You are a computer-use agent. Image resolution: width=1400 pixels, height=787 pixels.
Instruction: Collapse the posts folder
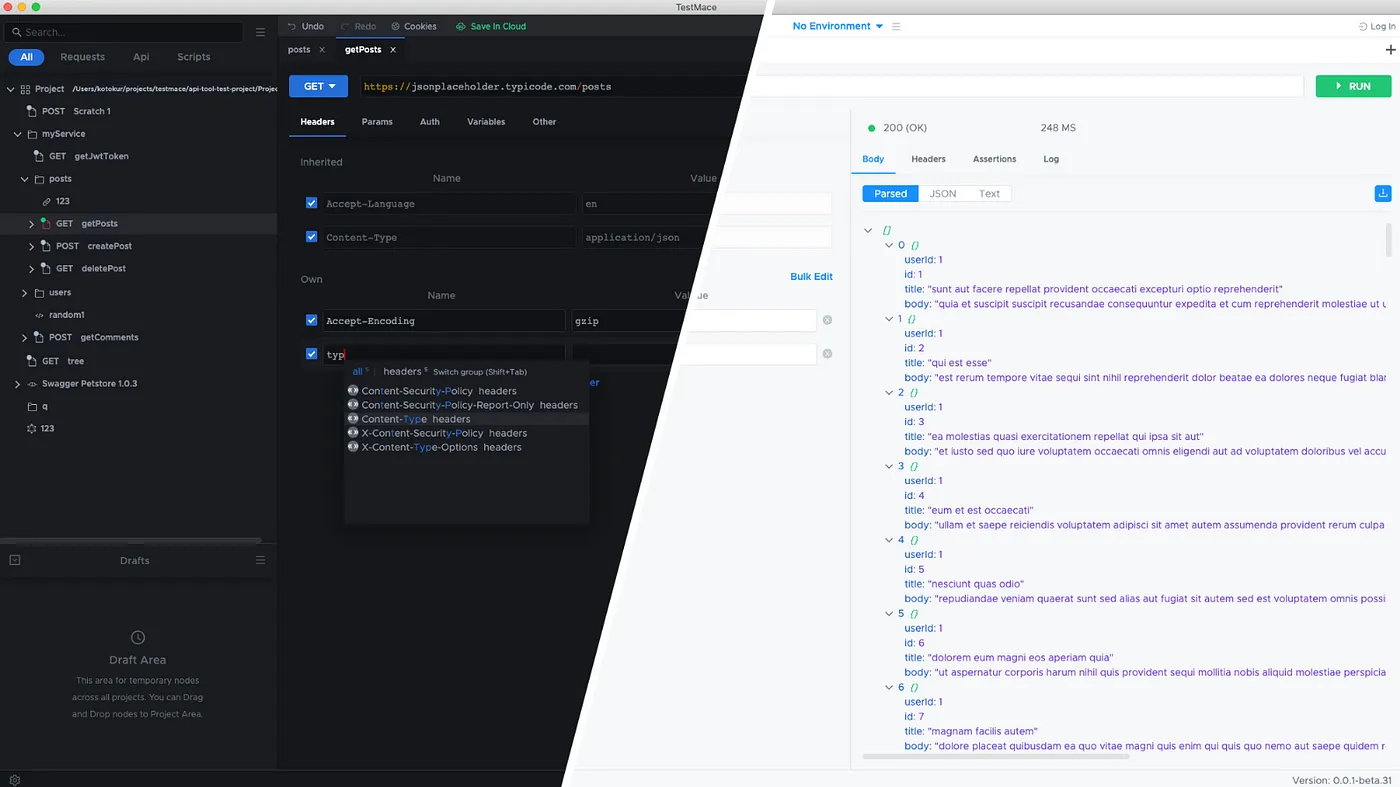[x=25, y=179]
